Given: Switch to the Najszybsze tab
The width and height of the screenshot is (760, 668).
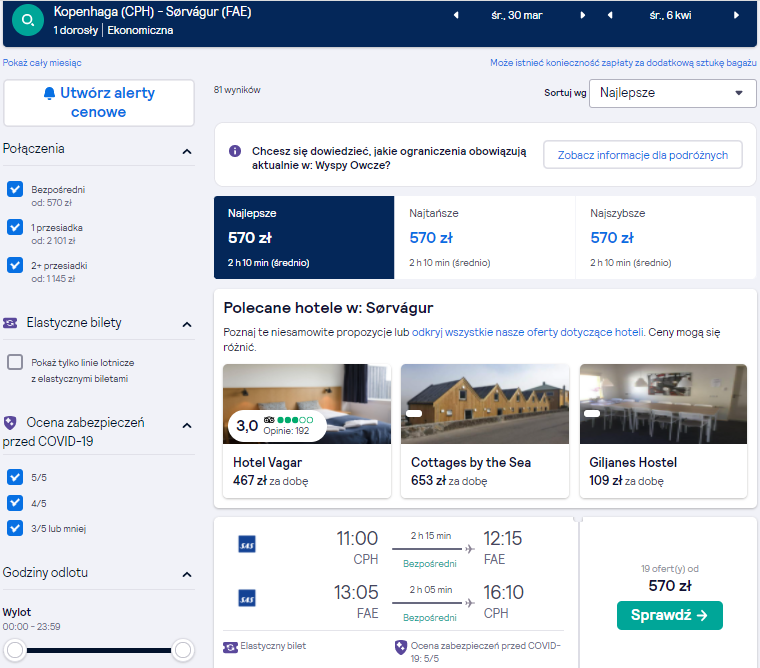Looking at the screenshot, I should (665, 238).
